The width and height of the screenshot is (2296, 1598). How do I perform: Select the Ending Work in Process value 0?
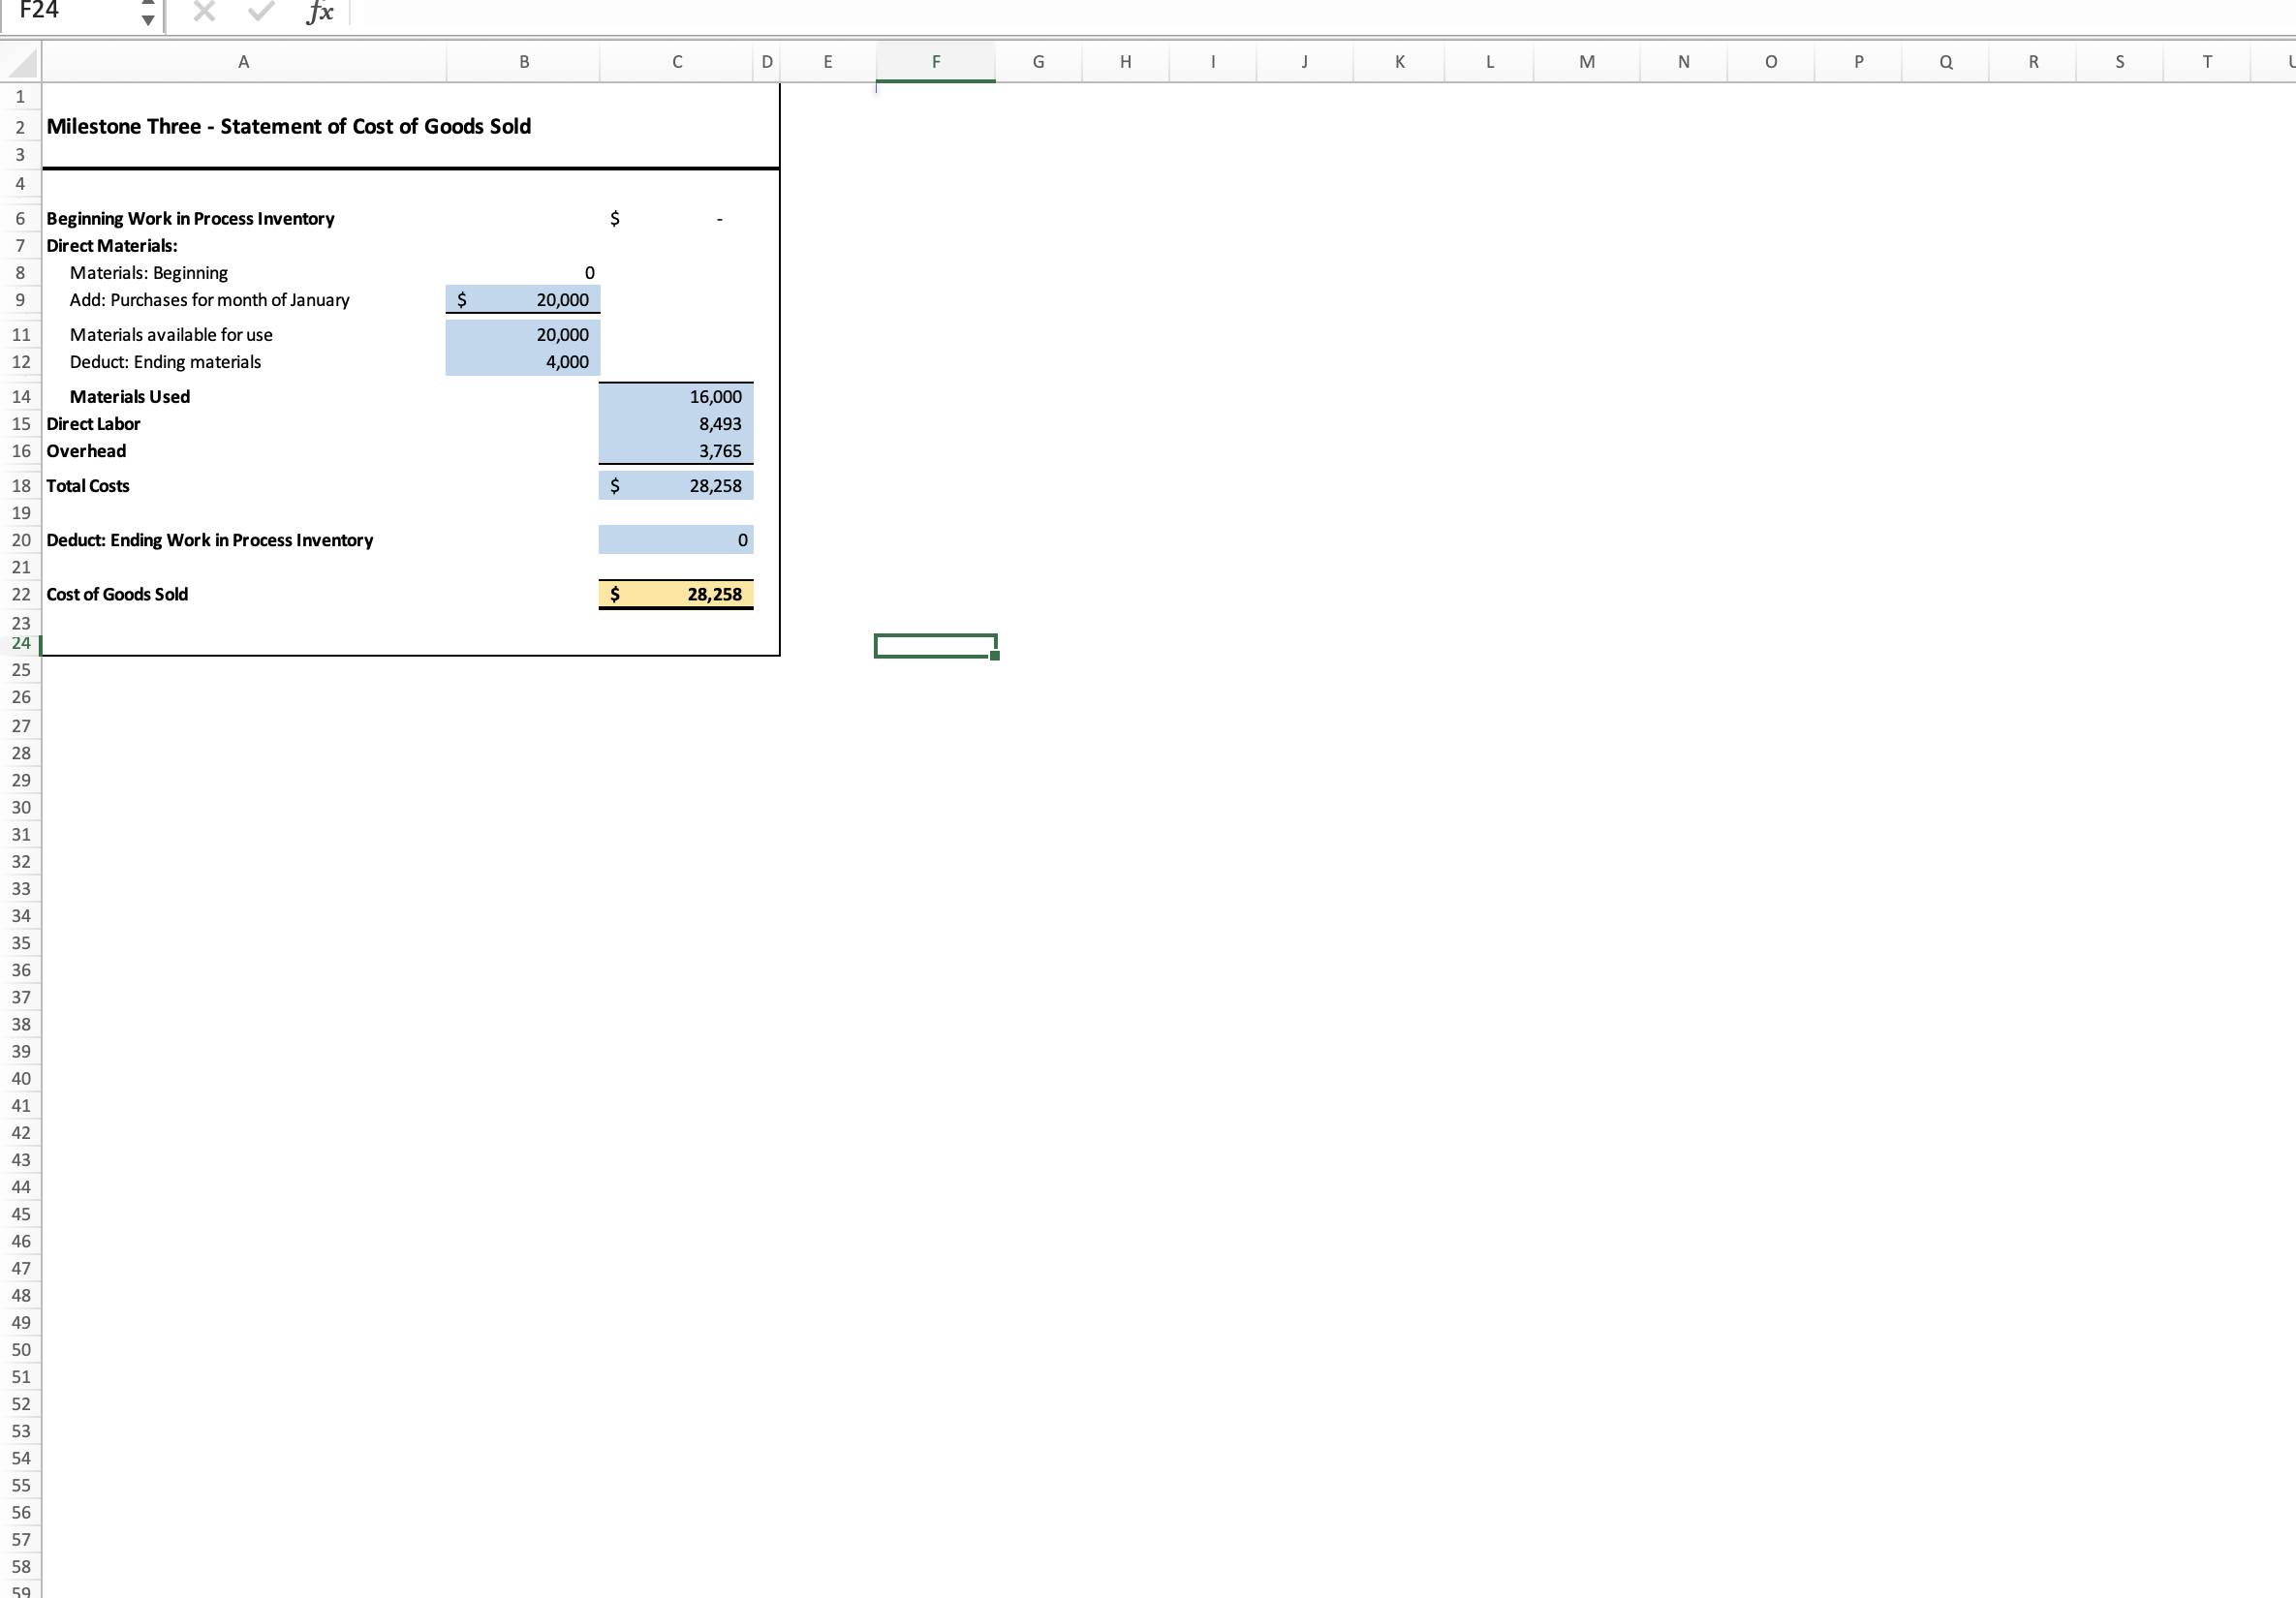point(676,540)
